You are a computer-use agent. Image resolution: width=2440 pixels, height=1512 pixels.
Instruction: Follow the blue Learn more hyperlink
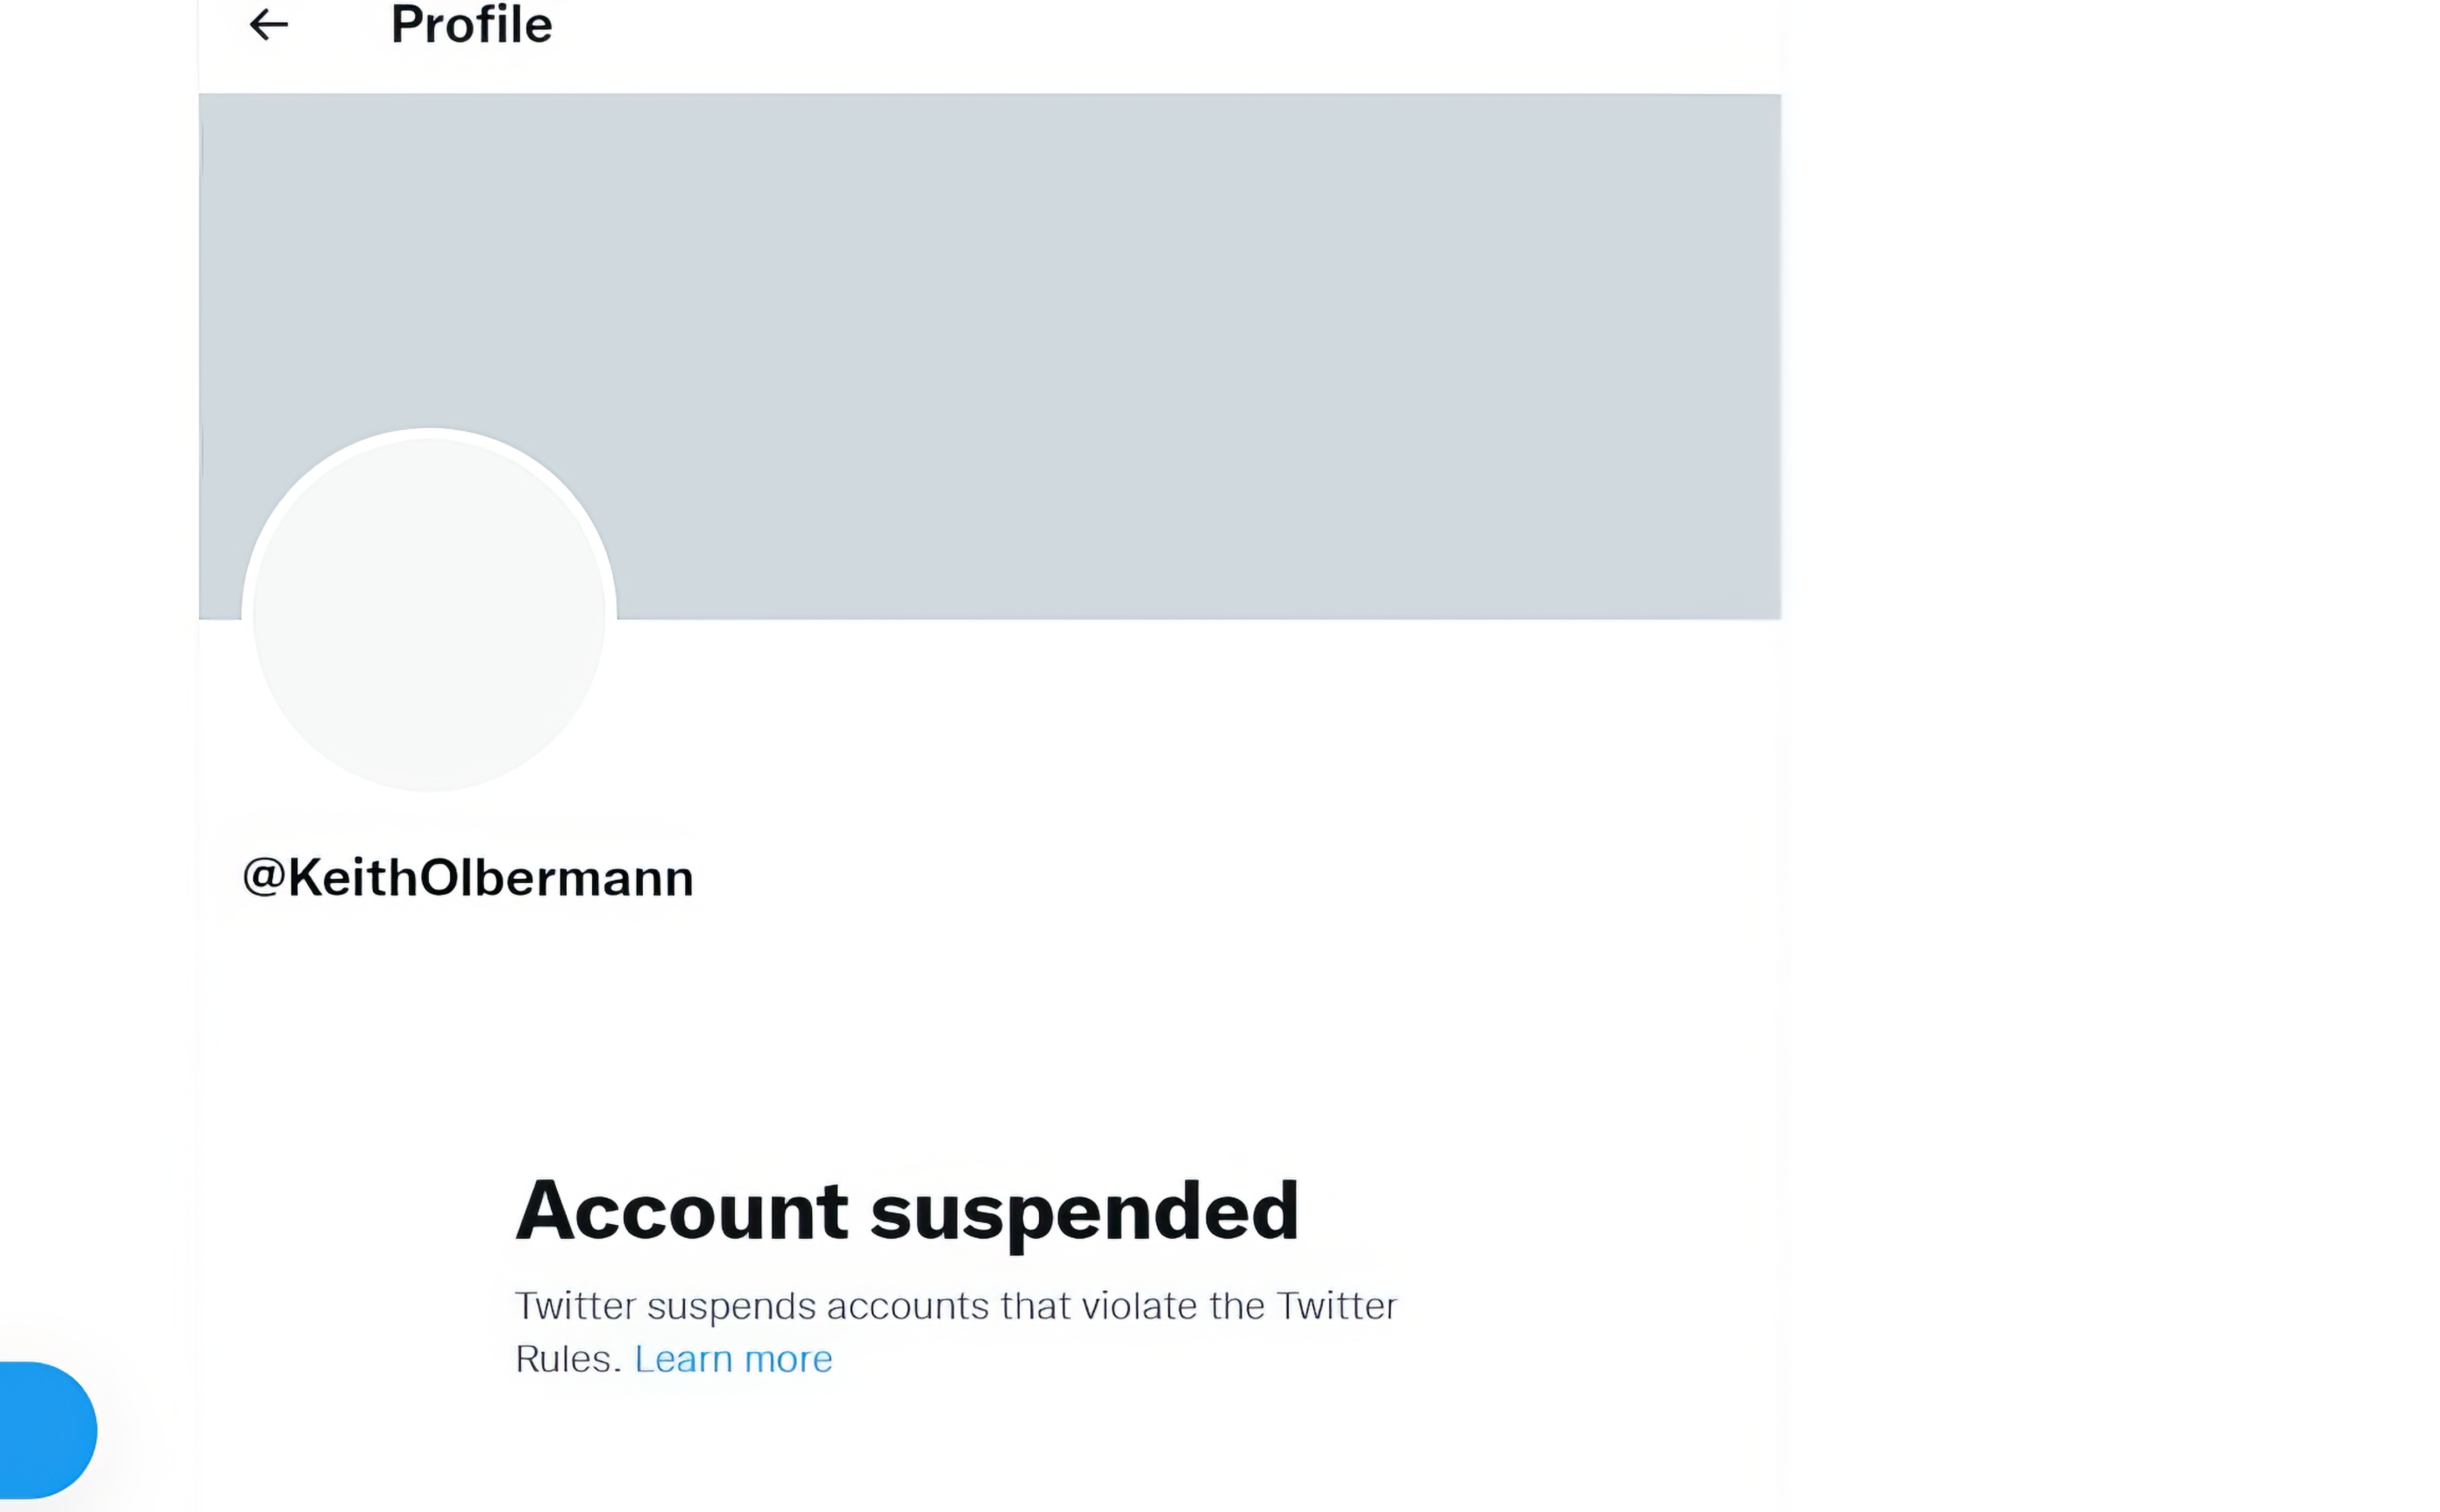(x=733, y=1359)
